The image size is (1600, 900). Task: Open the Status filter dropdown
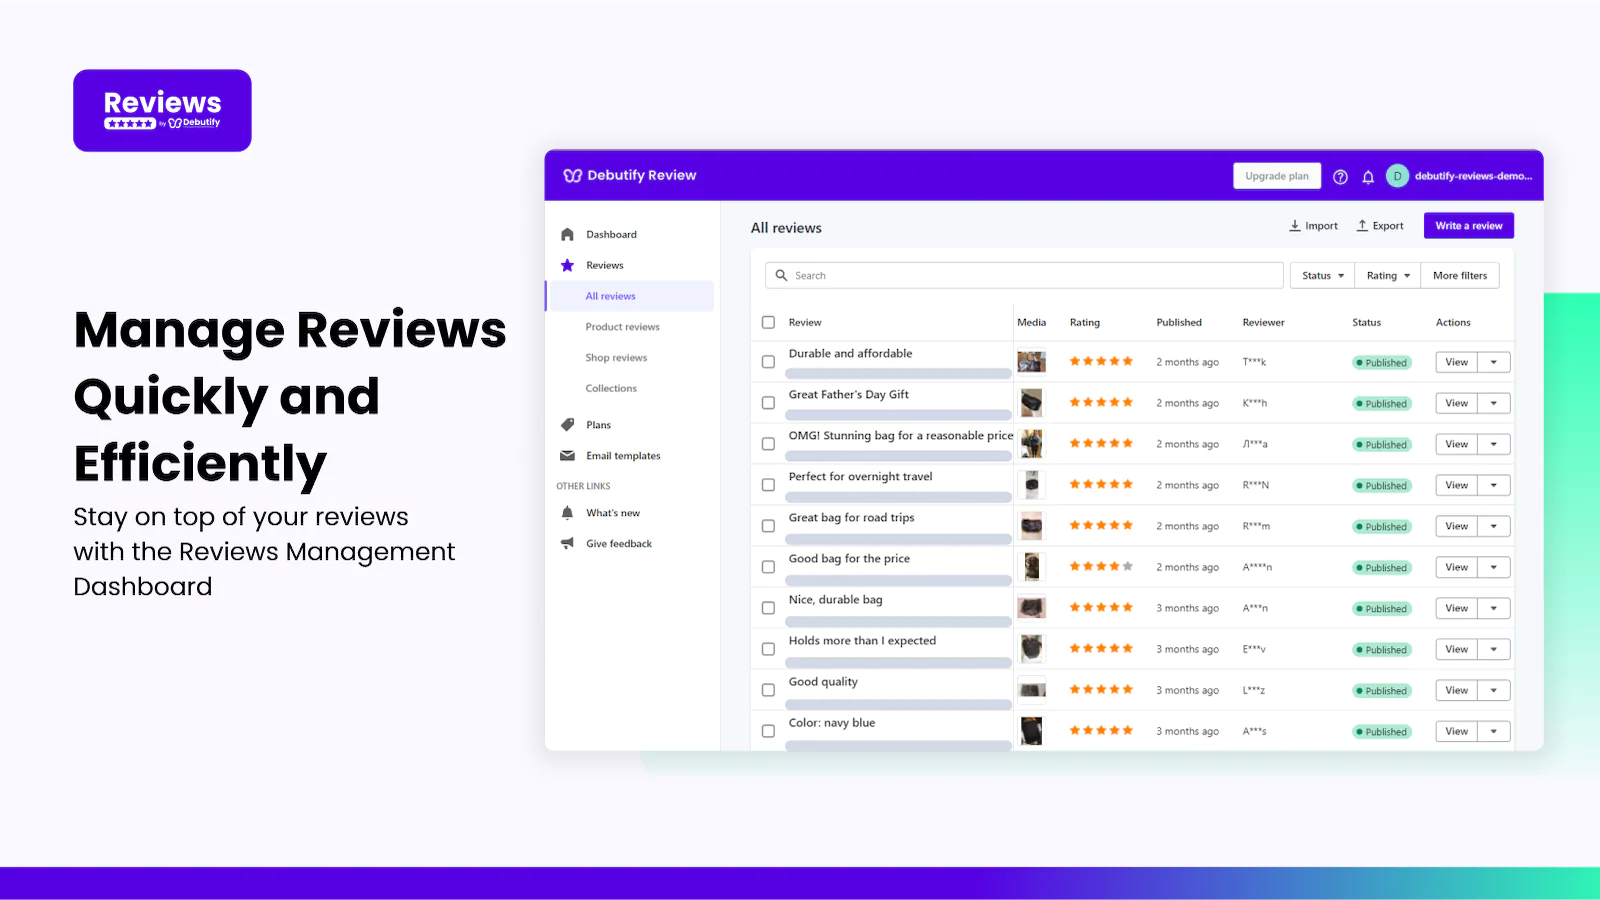(x=1322, y=276)
